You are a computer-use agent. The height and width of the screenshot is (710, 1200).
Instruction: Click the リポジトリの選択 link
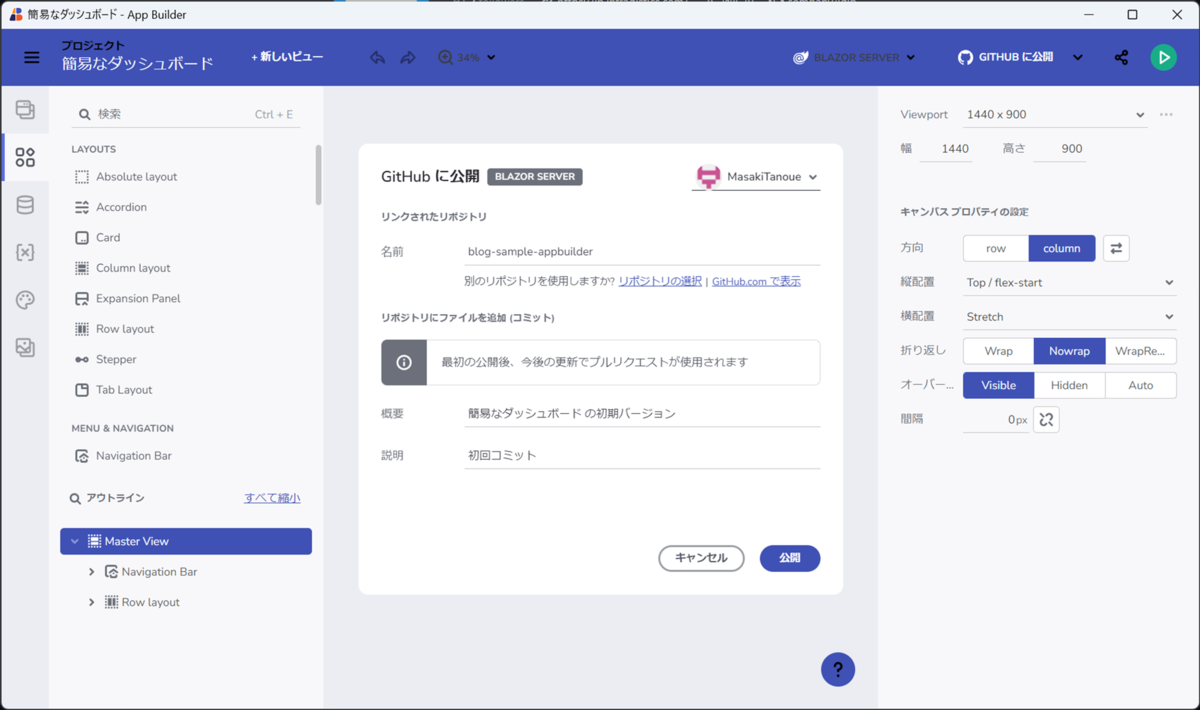pyautogui.click(x=660, y=282)
